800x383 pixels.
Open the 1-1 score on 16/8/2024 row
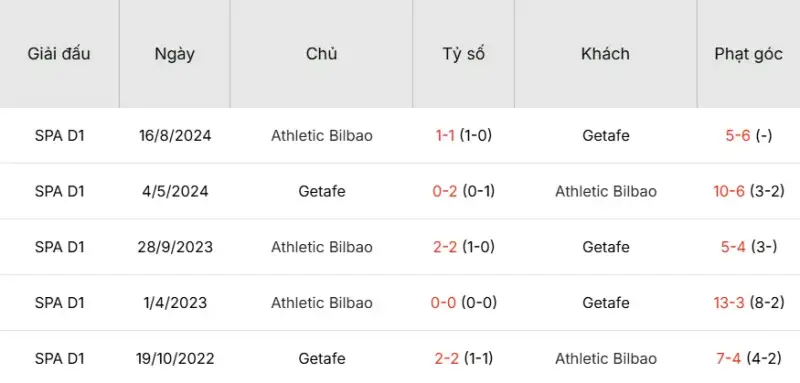pos(445,136)
